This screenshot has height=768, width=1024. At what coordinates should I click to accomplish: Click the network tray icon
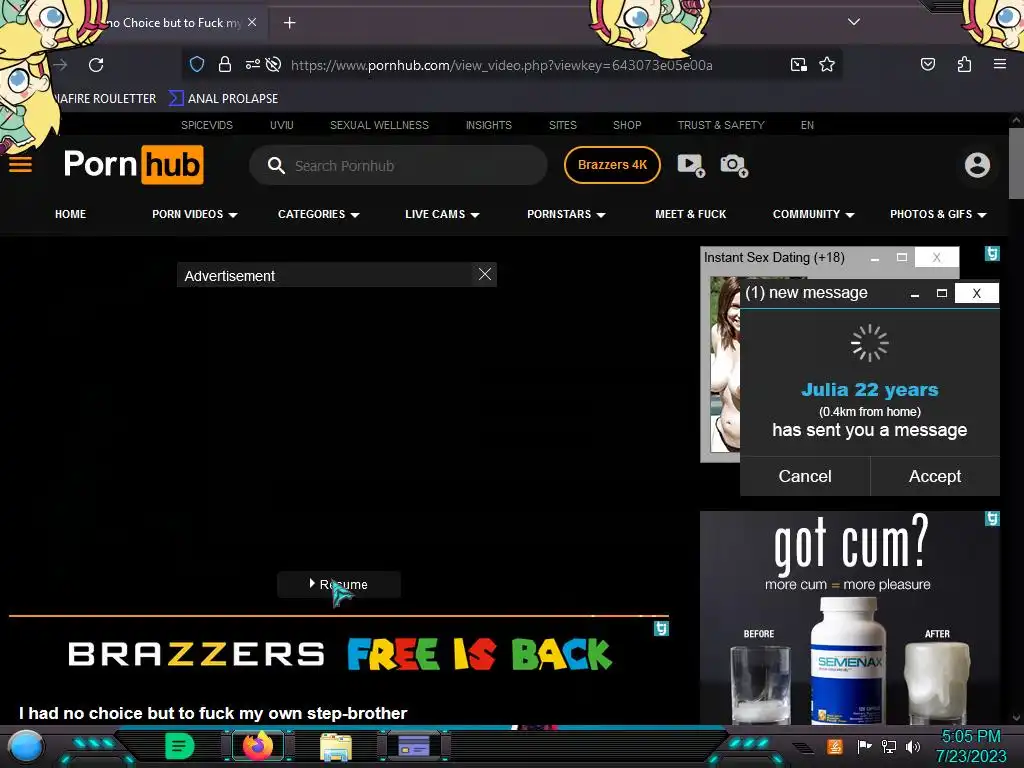[x=889, y=746]
